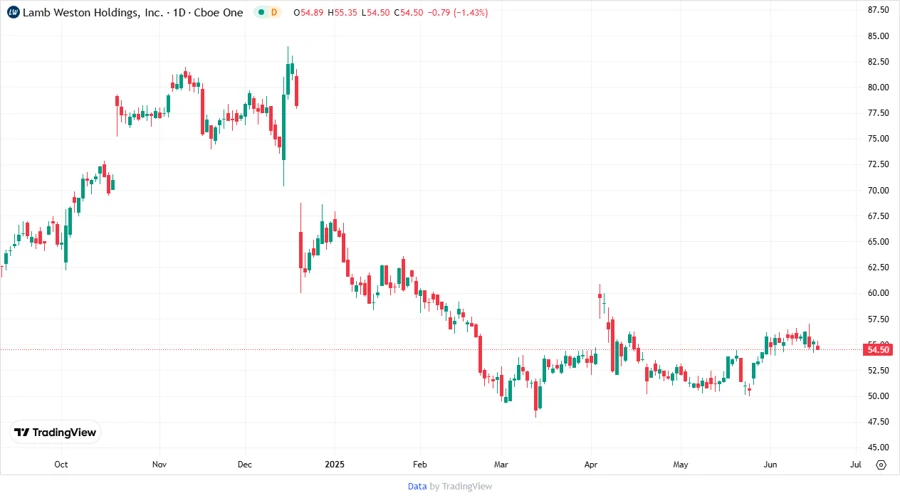
Task: Click the 57.50 price axis label
Action: click(878, 318)
